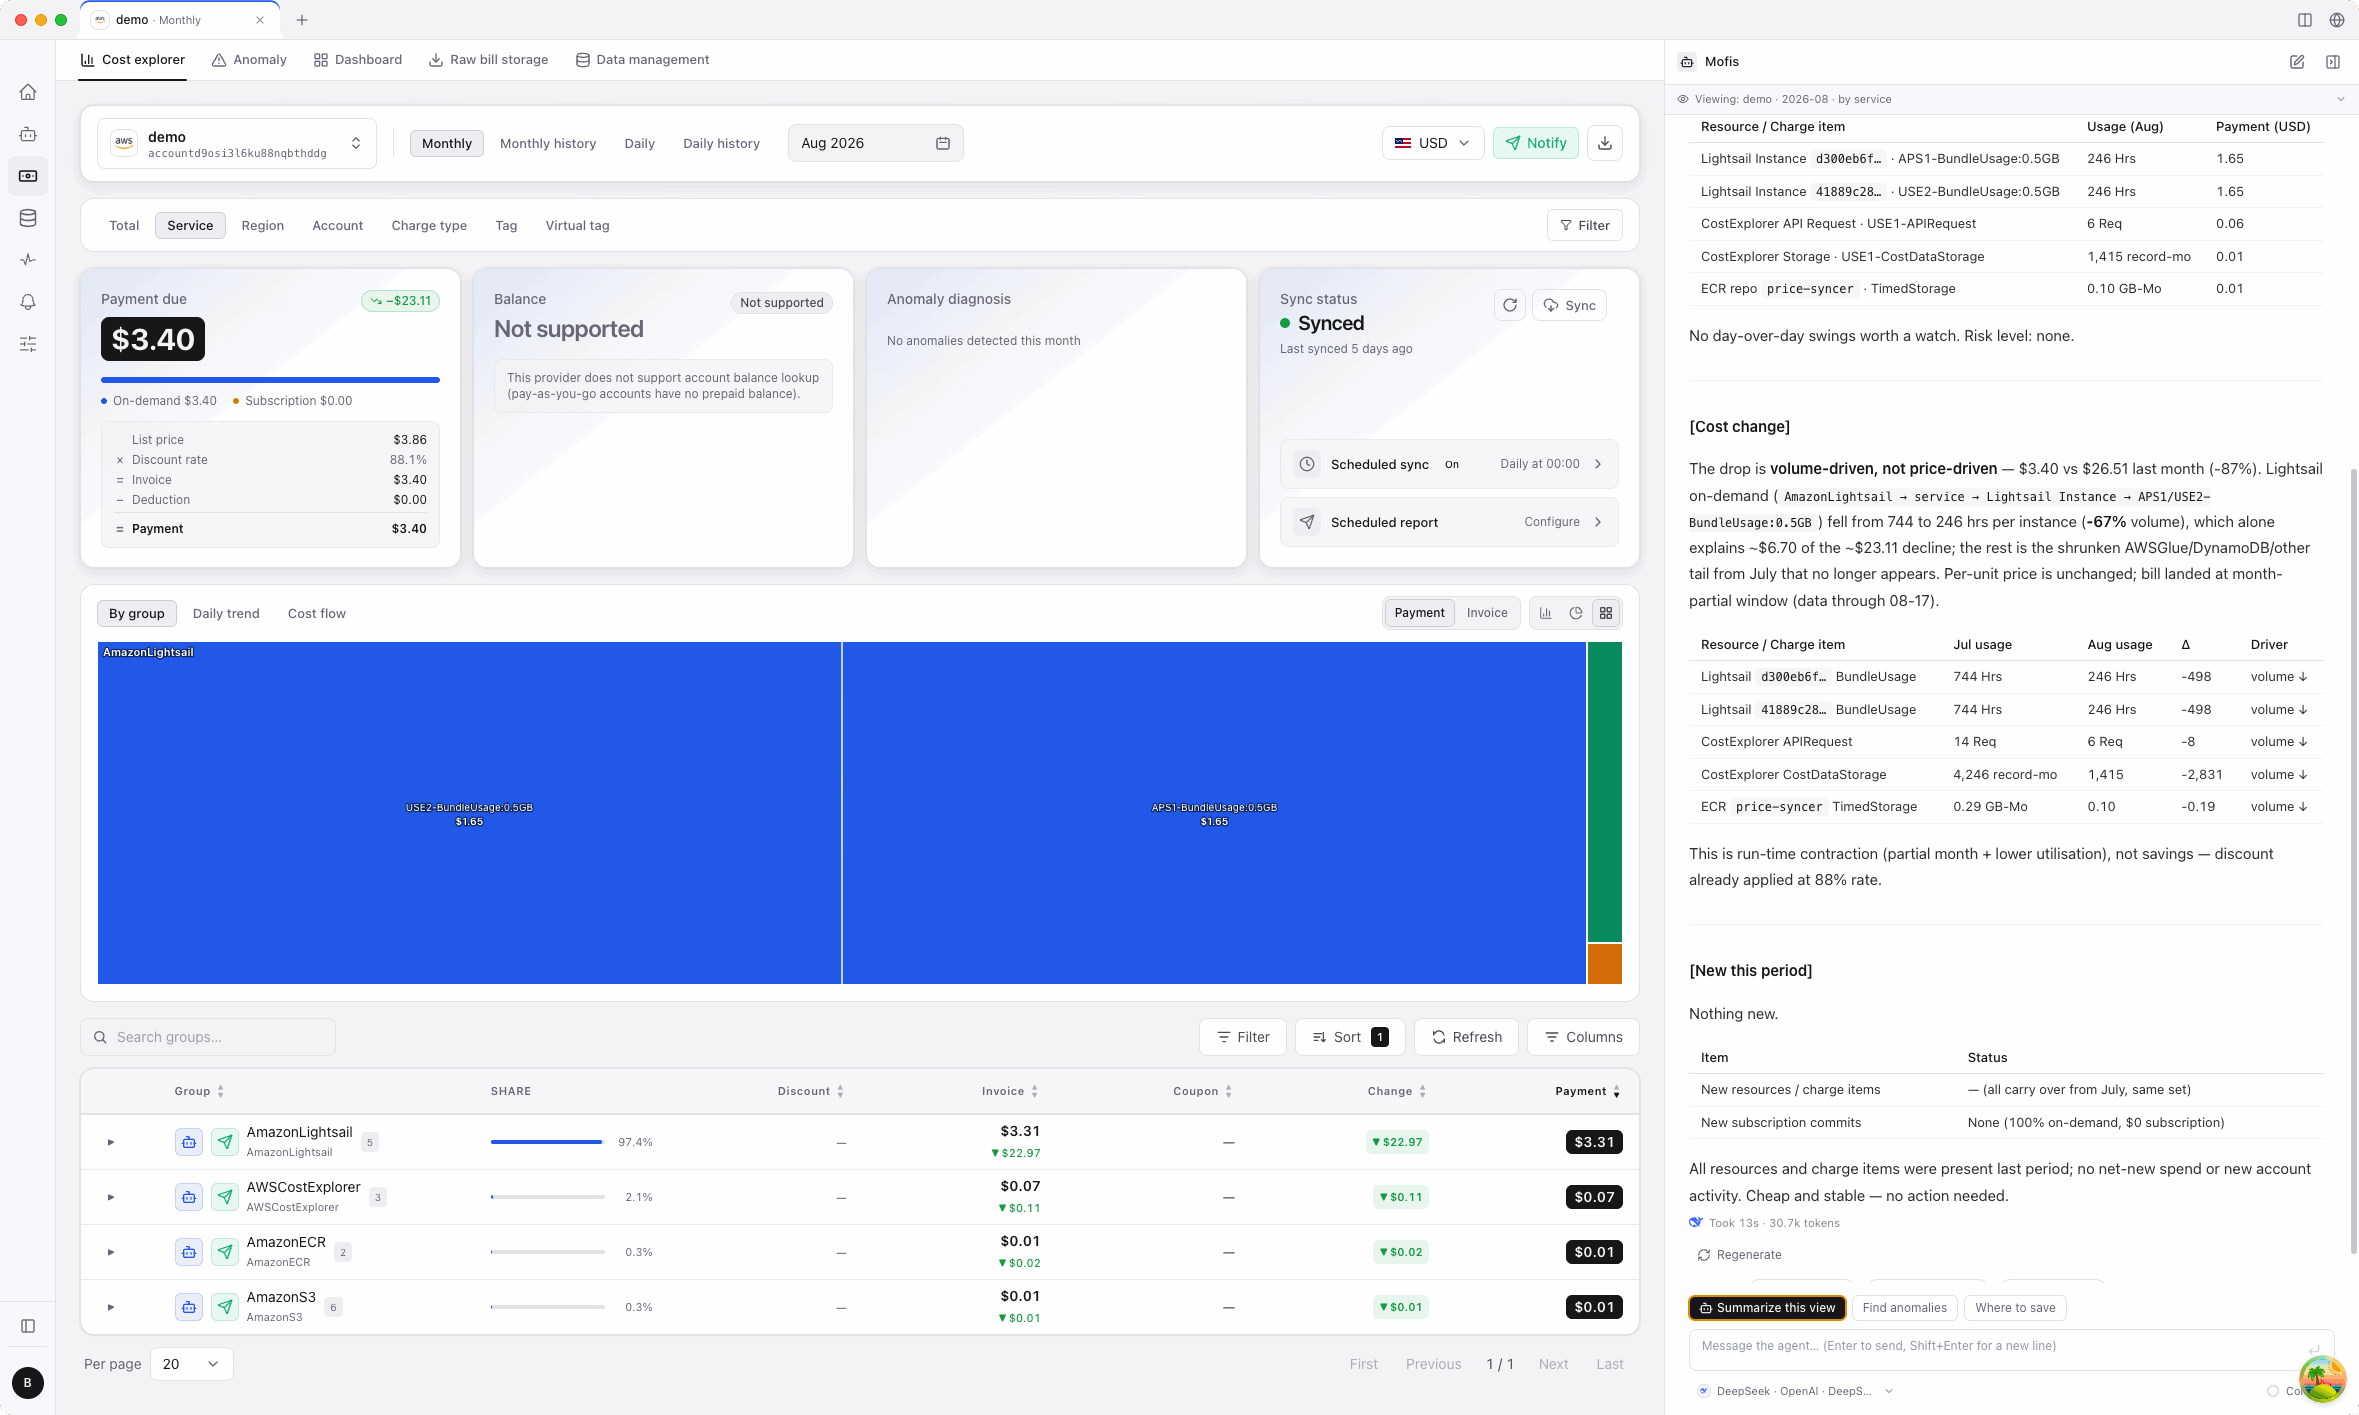The height and width of the screenshot is (1415, 2359).
Task: Switch to treemap grid view icon
Action: tap(1606, 613)
